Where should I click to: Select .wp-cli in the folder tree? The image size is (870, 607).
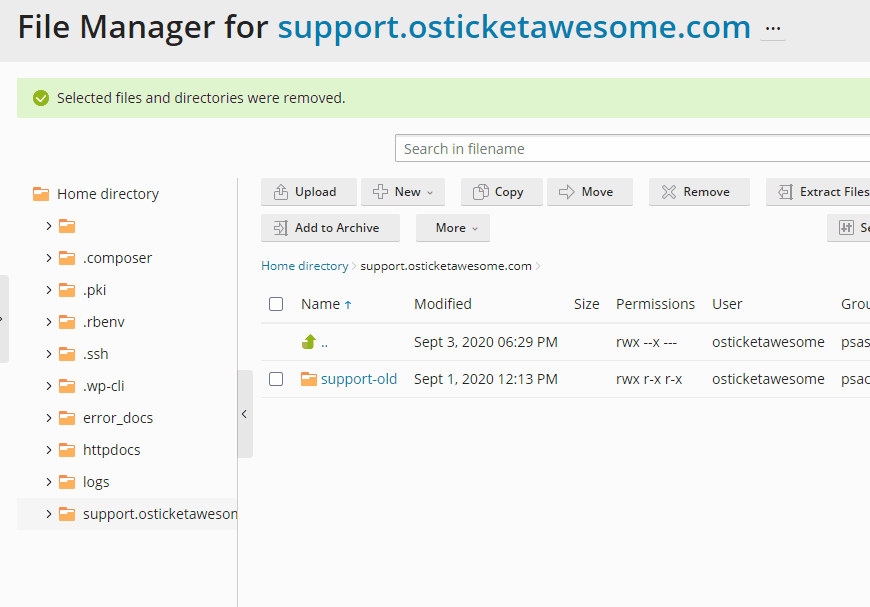coord(103,386)
